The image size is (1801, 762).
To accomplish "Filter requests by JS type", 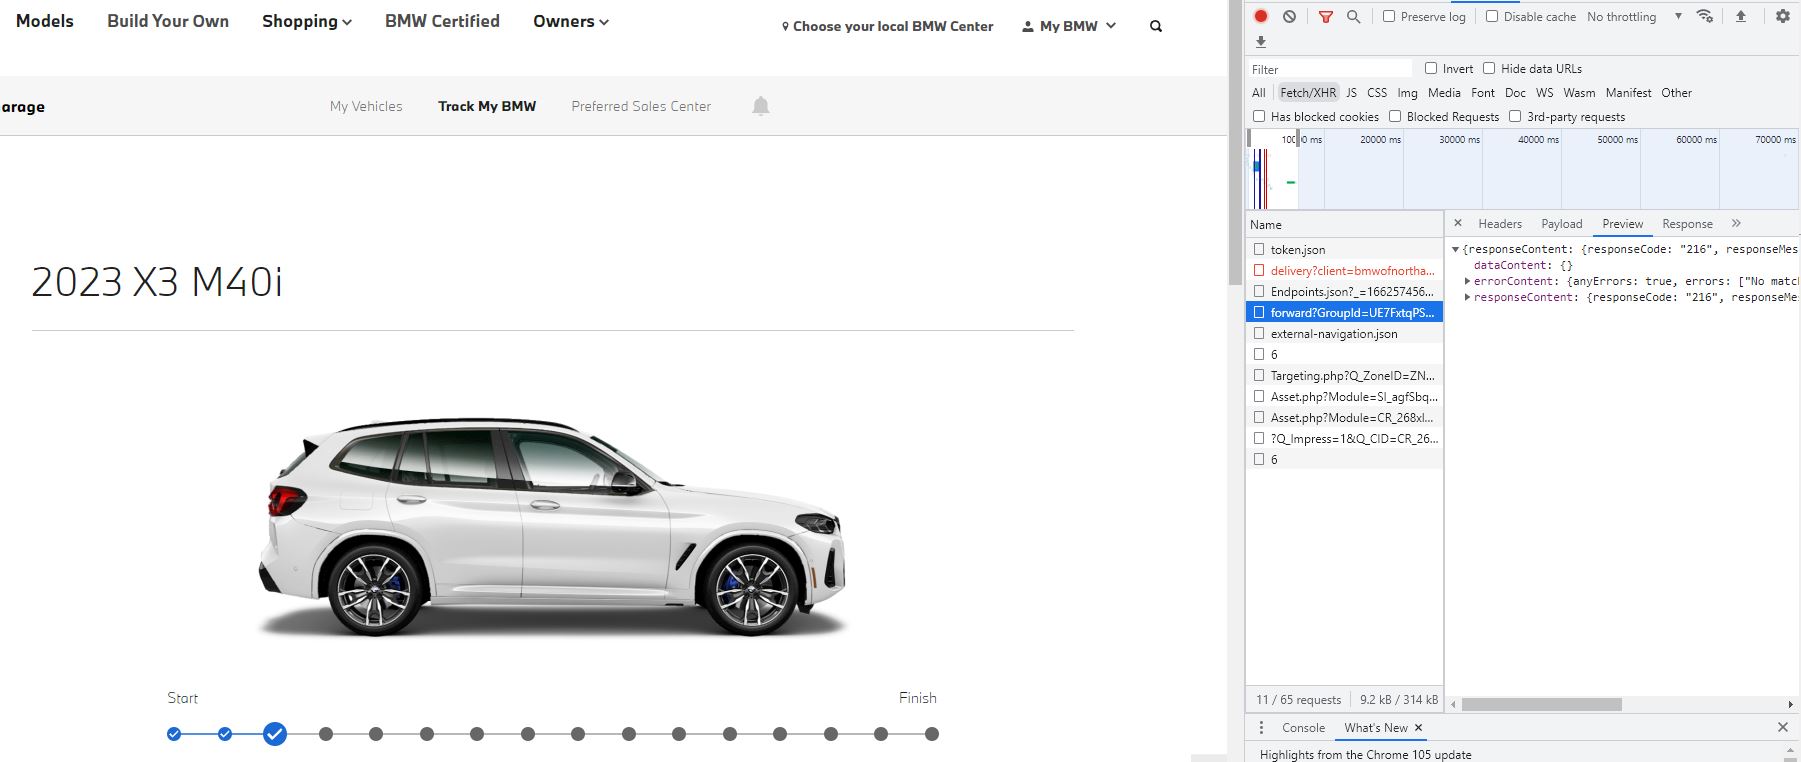I will pyautogui.click(x=1351, y=92).
